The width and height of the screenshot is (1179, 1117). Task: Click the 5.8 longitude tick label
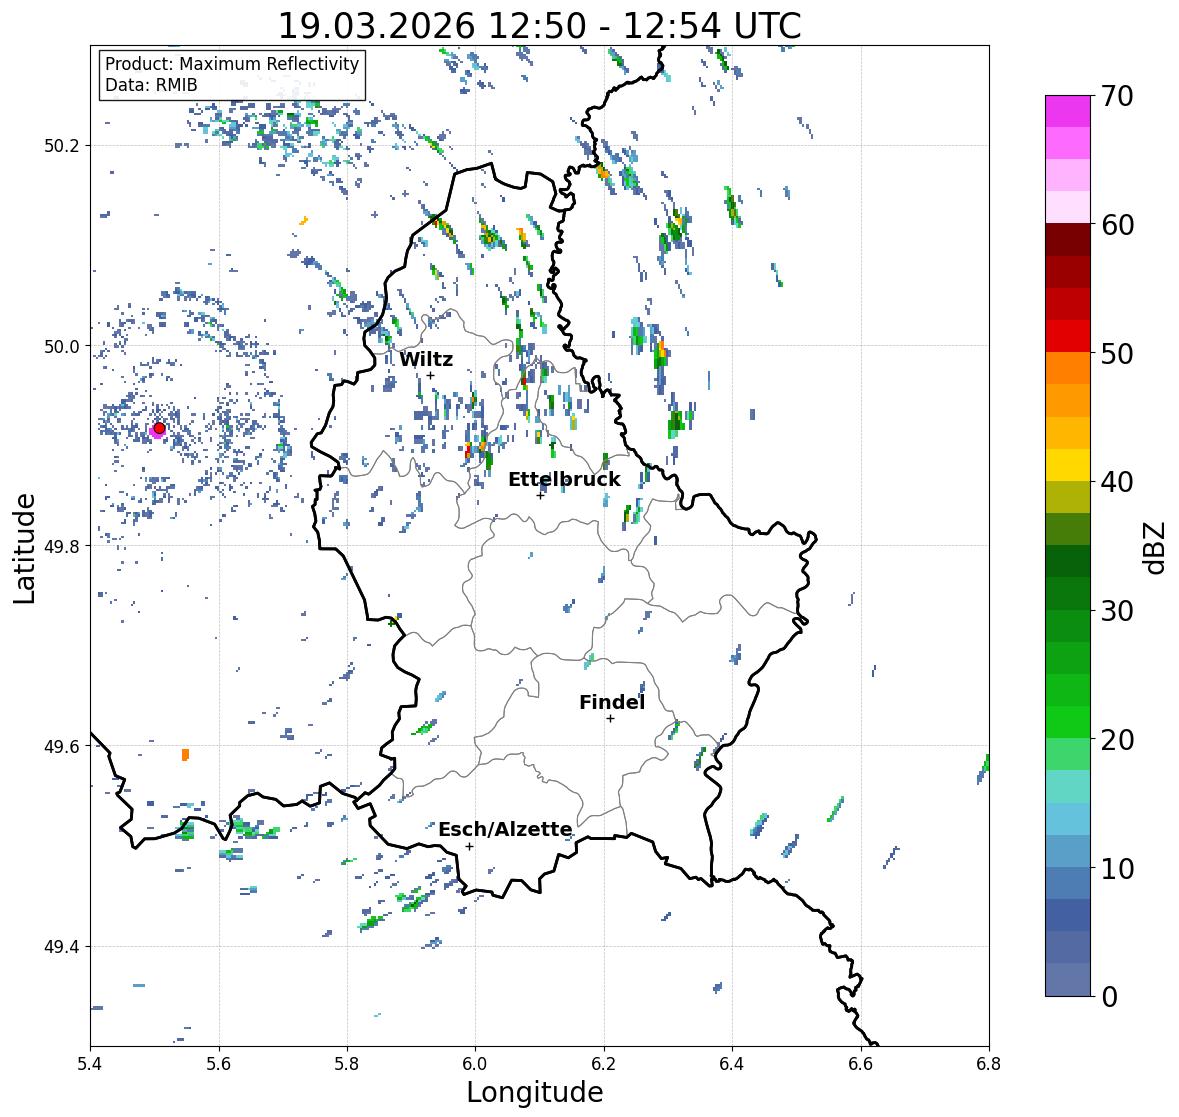(347, 1063)
